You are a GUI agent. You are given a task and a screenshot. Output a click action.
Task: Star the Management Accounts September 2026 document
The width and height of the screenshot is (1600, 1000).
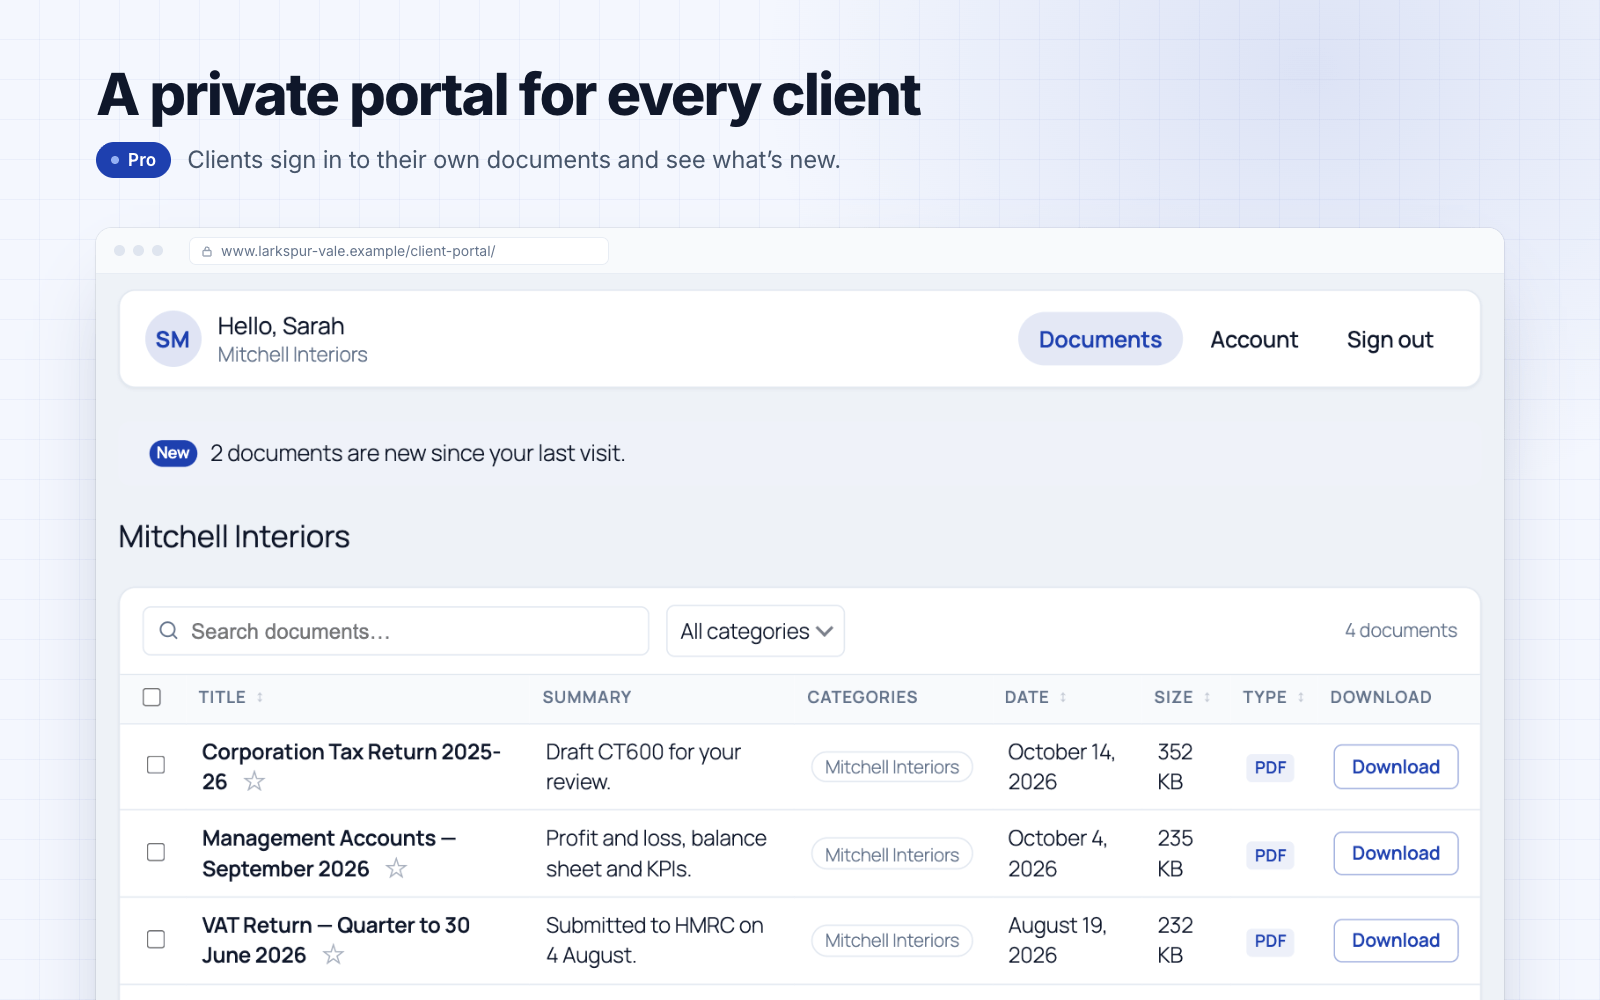click(x=396, y=868)
